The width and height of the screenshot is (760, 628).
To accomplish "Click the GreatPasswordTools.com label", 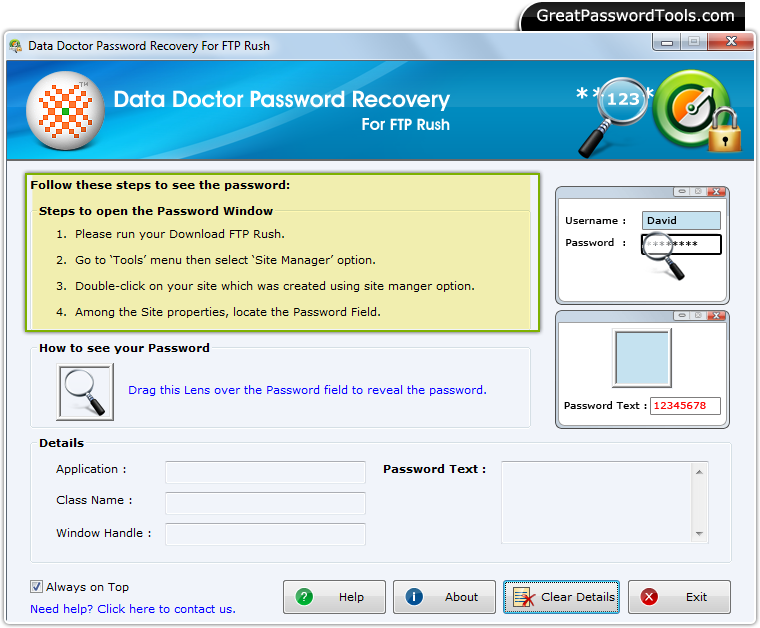I will point(635,16).
